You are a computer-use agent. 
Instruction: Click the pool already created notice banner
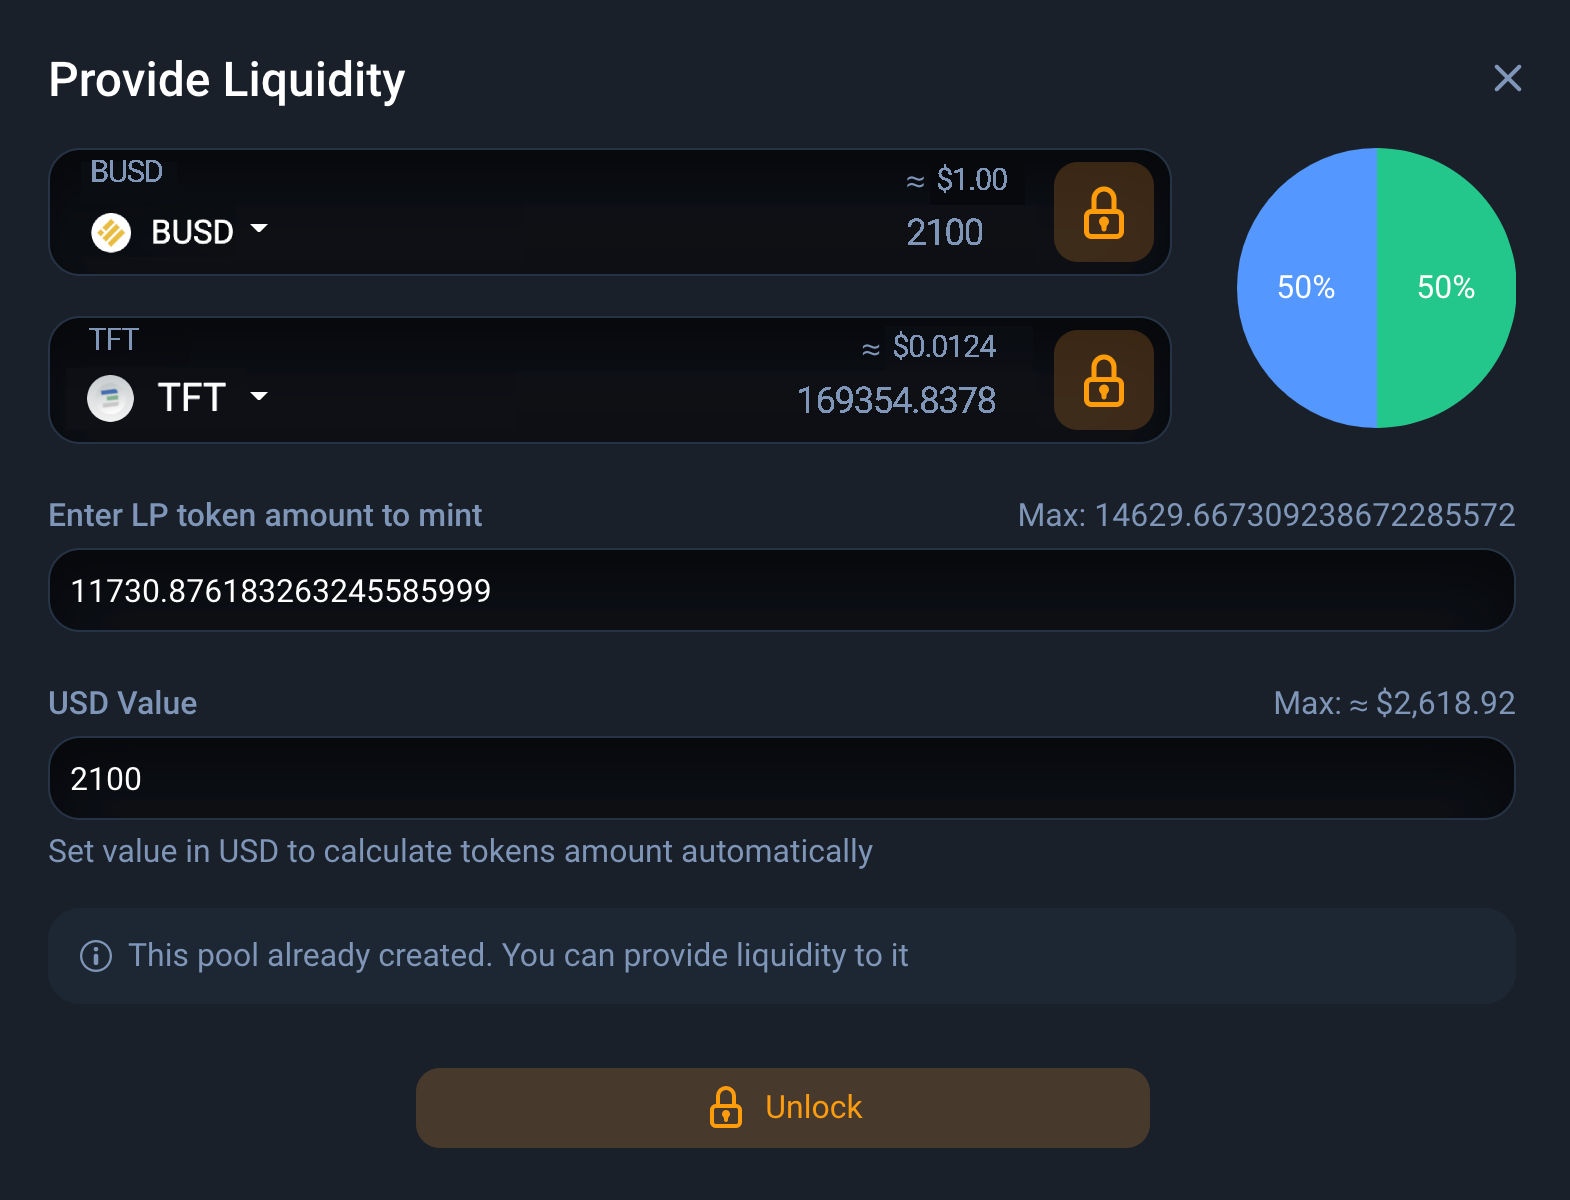780,956
